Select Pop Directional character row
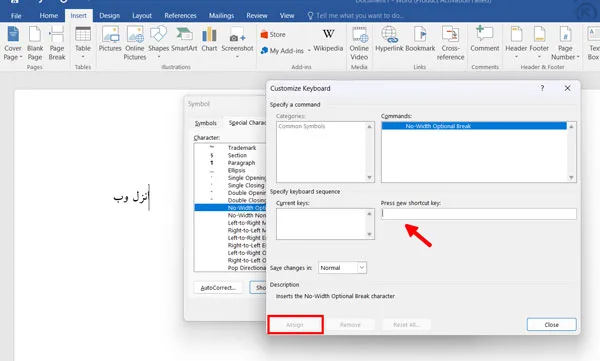The height and width of the screenshot is (361, 600). click(x=230, y=268)
